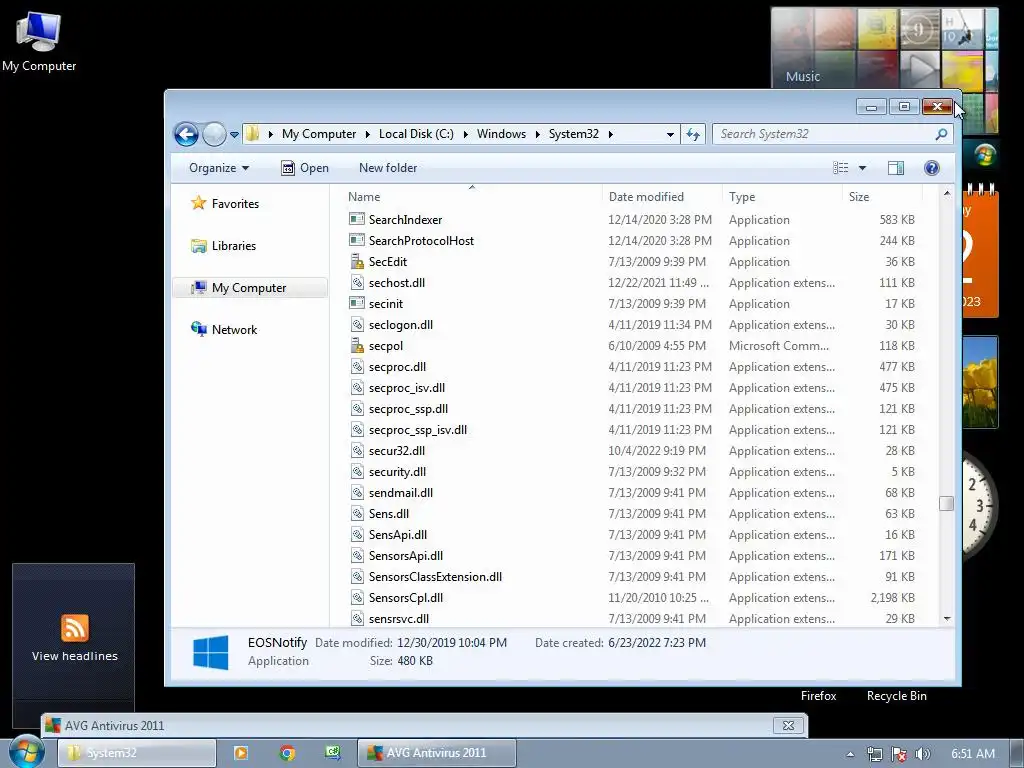
Task: Select the secpol console icon
Action: 357,345
